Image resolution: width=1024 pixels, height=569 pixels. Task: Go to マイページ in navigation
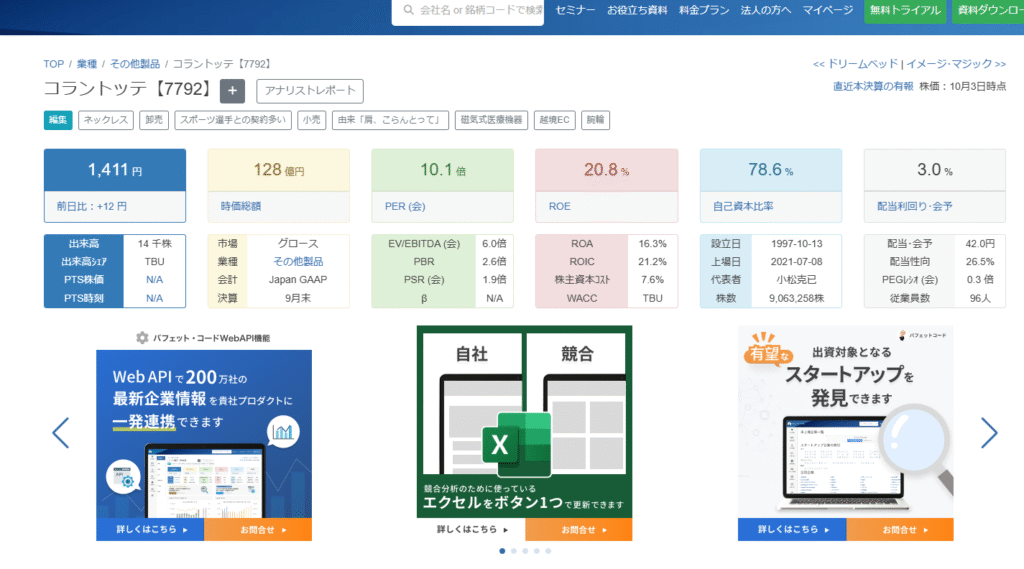[x=827, y=11]
